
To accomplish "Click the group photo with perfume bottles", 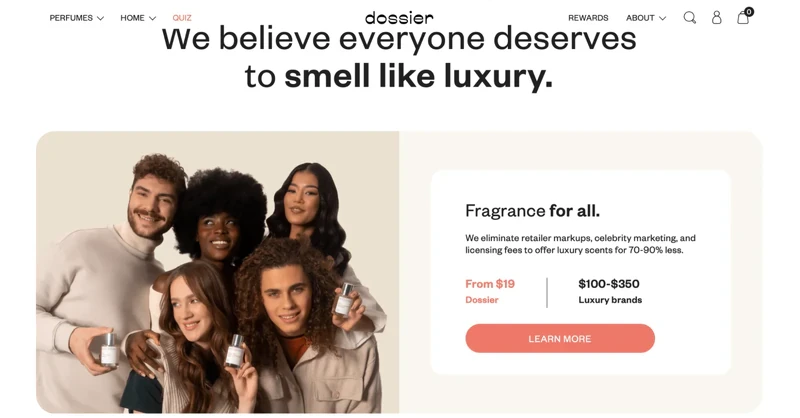I will [x=217, y=272].
